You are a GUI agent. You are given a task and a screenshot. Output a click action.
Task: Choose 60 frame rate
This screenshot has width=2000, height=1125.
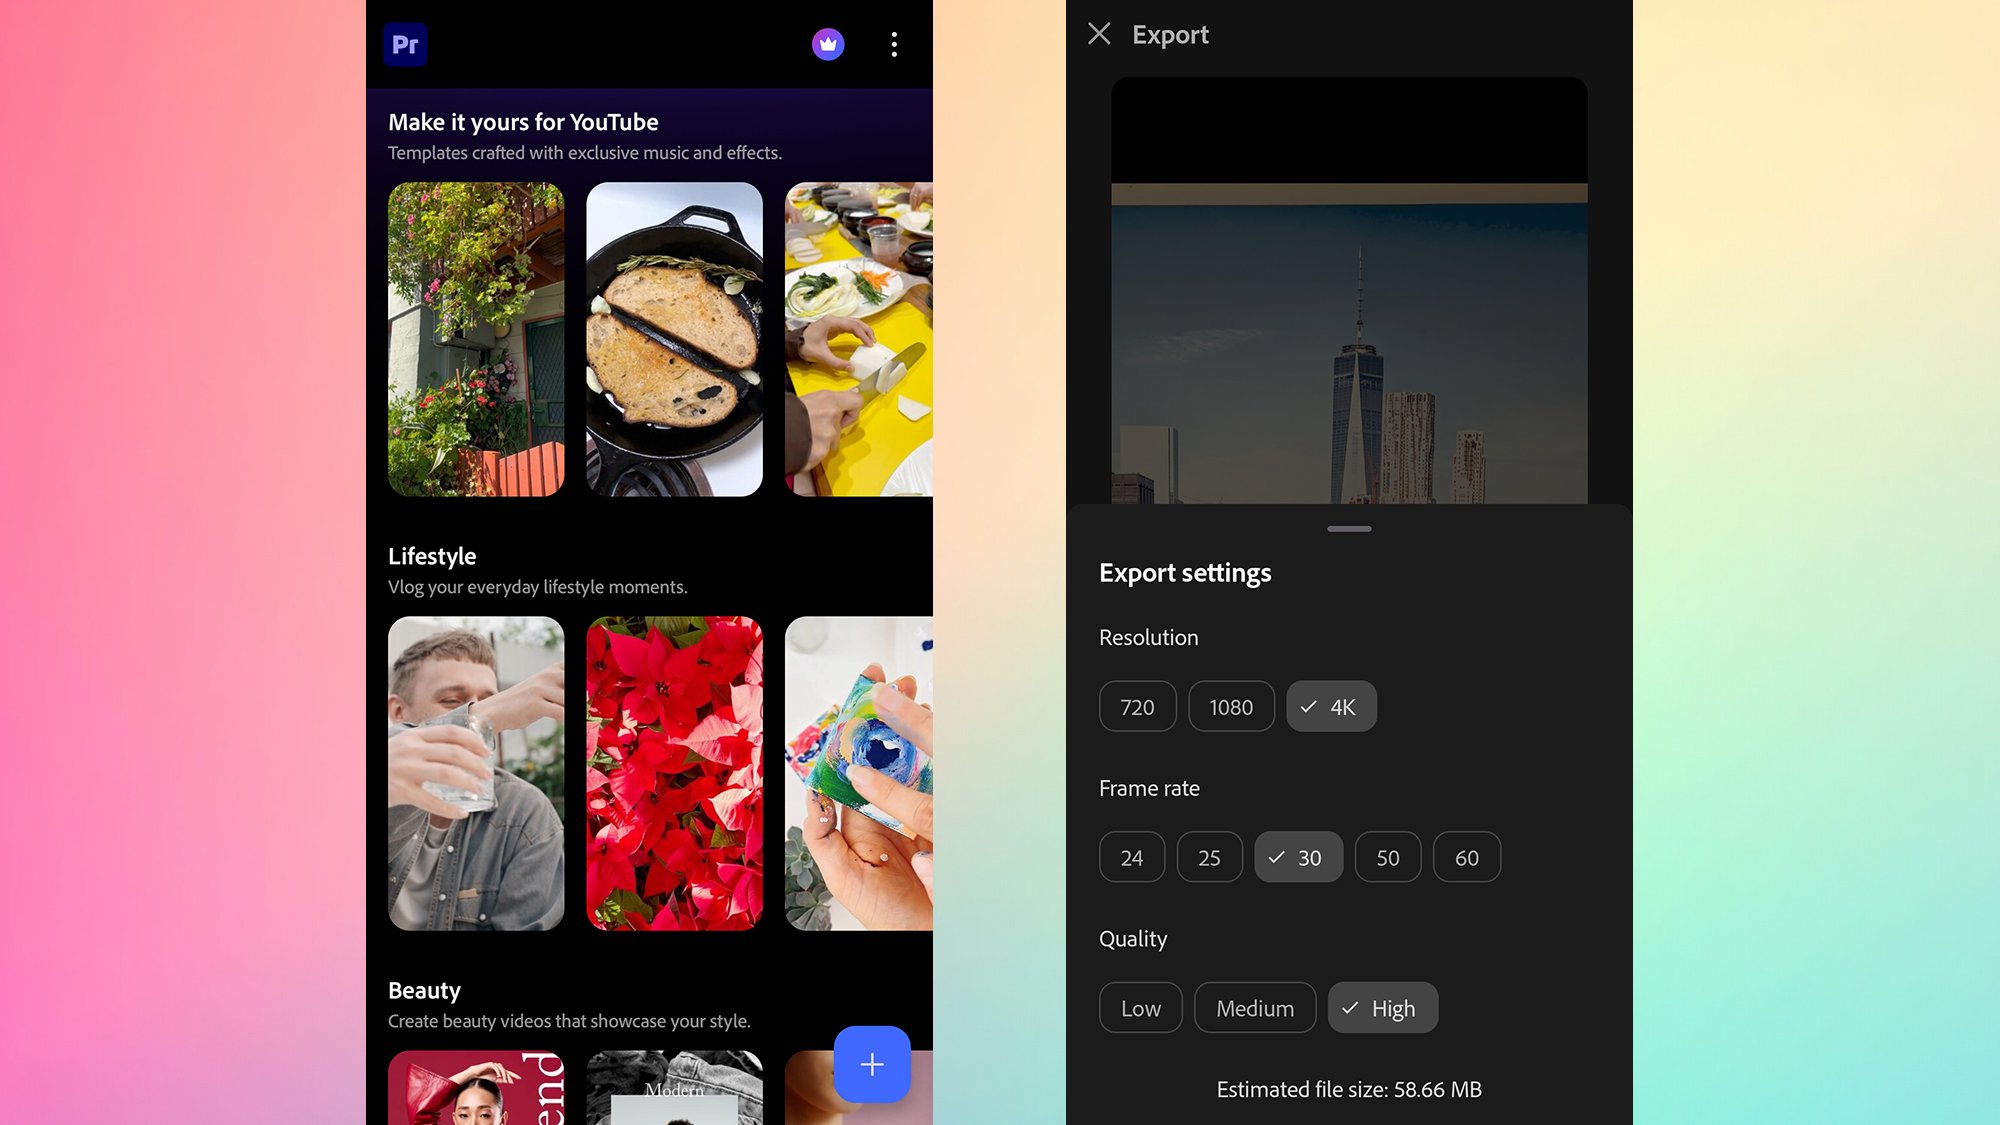click(x=1467, y=857)
